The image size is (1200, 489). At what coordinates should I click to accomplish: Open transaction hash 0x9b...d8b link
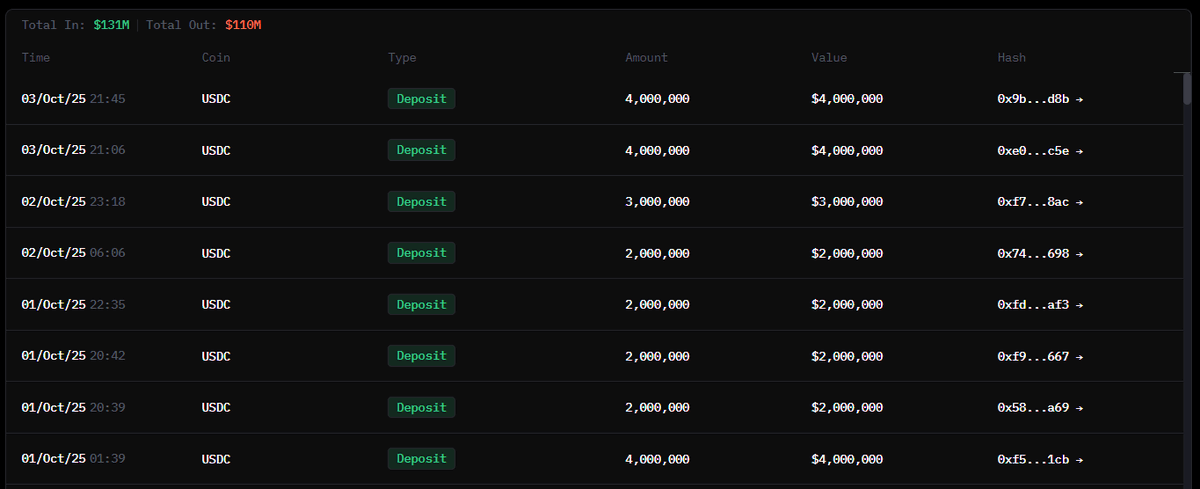click(x=1040, y=99)
